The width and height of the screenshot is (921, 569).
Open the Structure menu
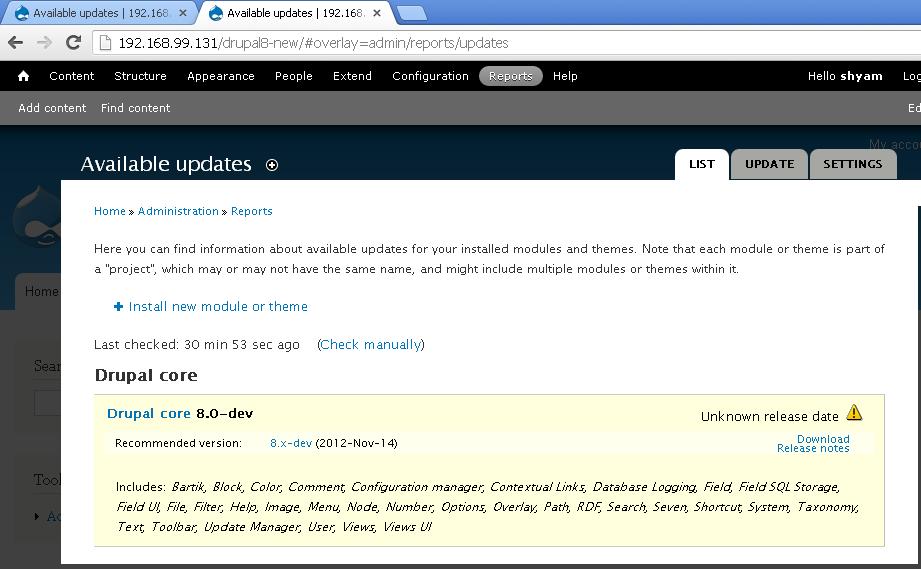140,76
